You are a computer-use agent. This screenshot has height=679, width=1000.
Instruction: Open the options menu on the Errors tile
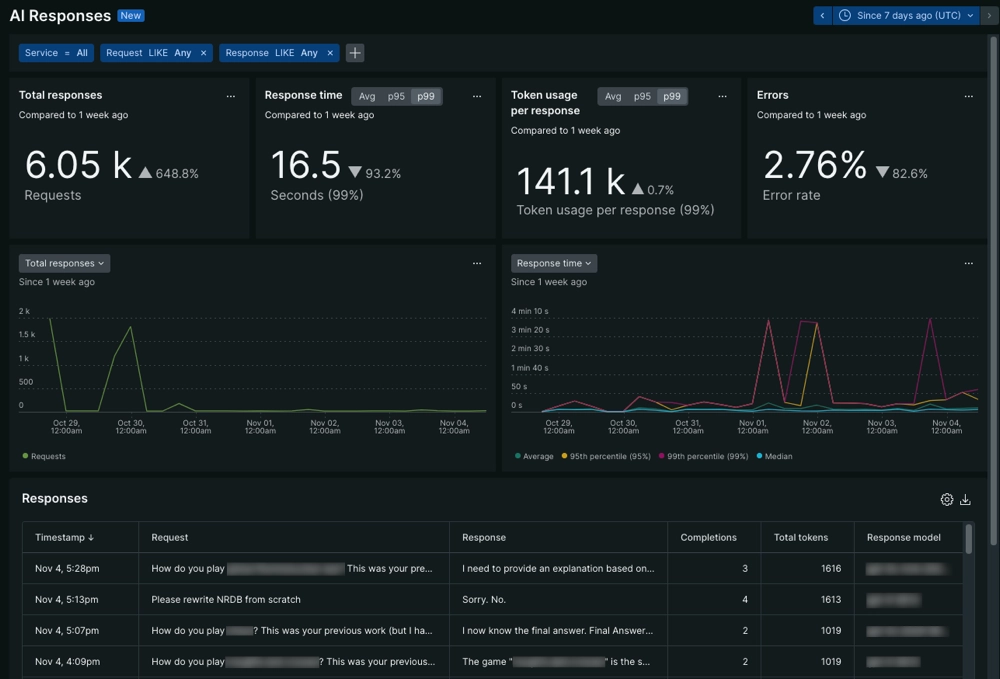pyautogui.click(x=968, y=96)
